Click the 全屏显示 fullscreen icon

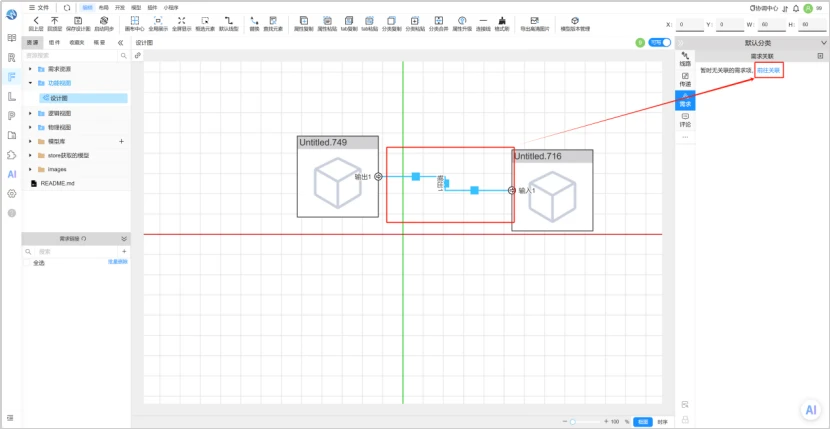pos(182,20)
